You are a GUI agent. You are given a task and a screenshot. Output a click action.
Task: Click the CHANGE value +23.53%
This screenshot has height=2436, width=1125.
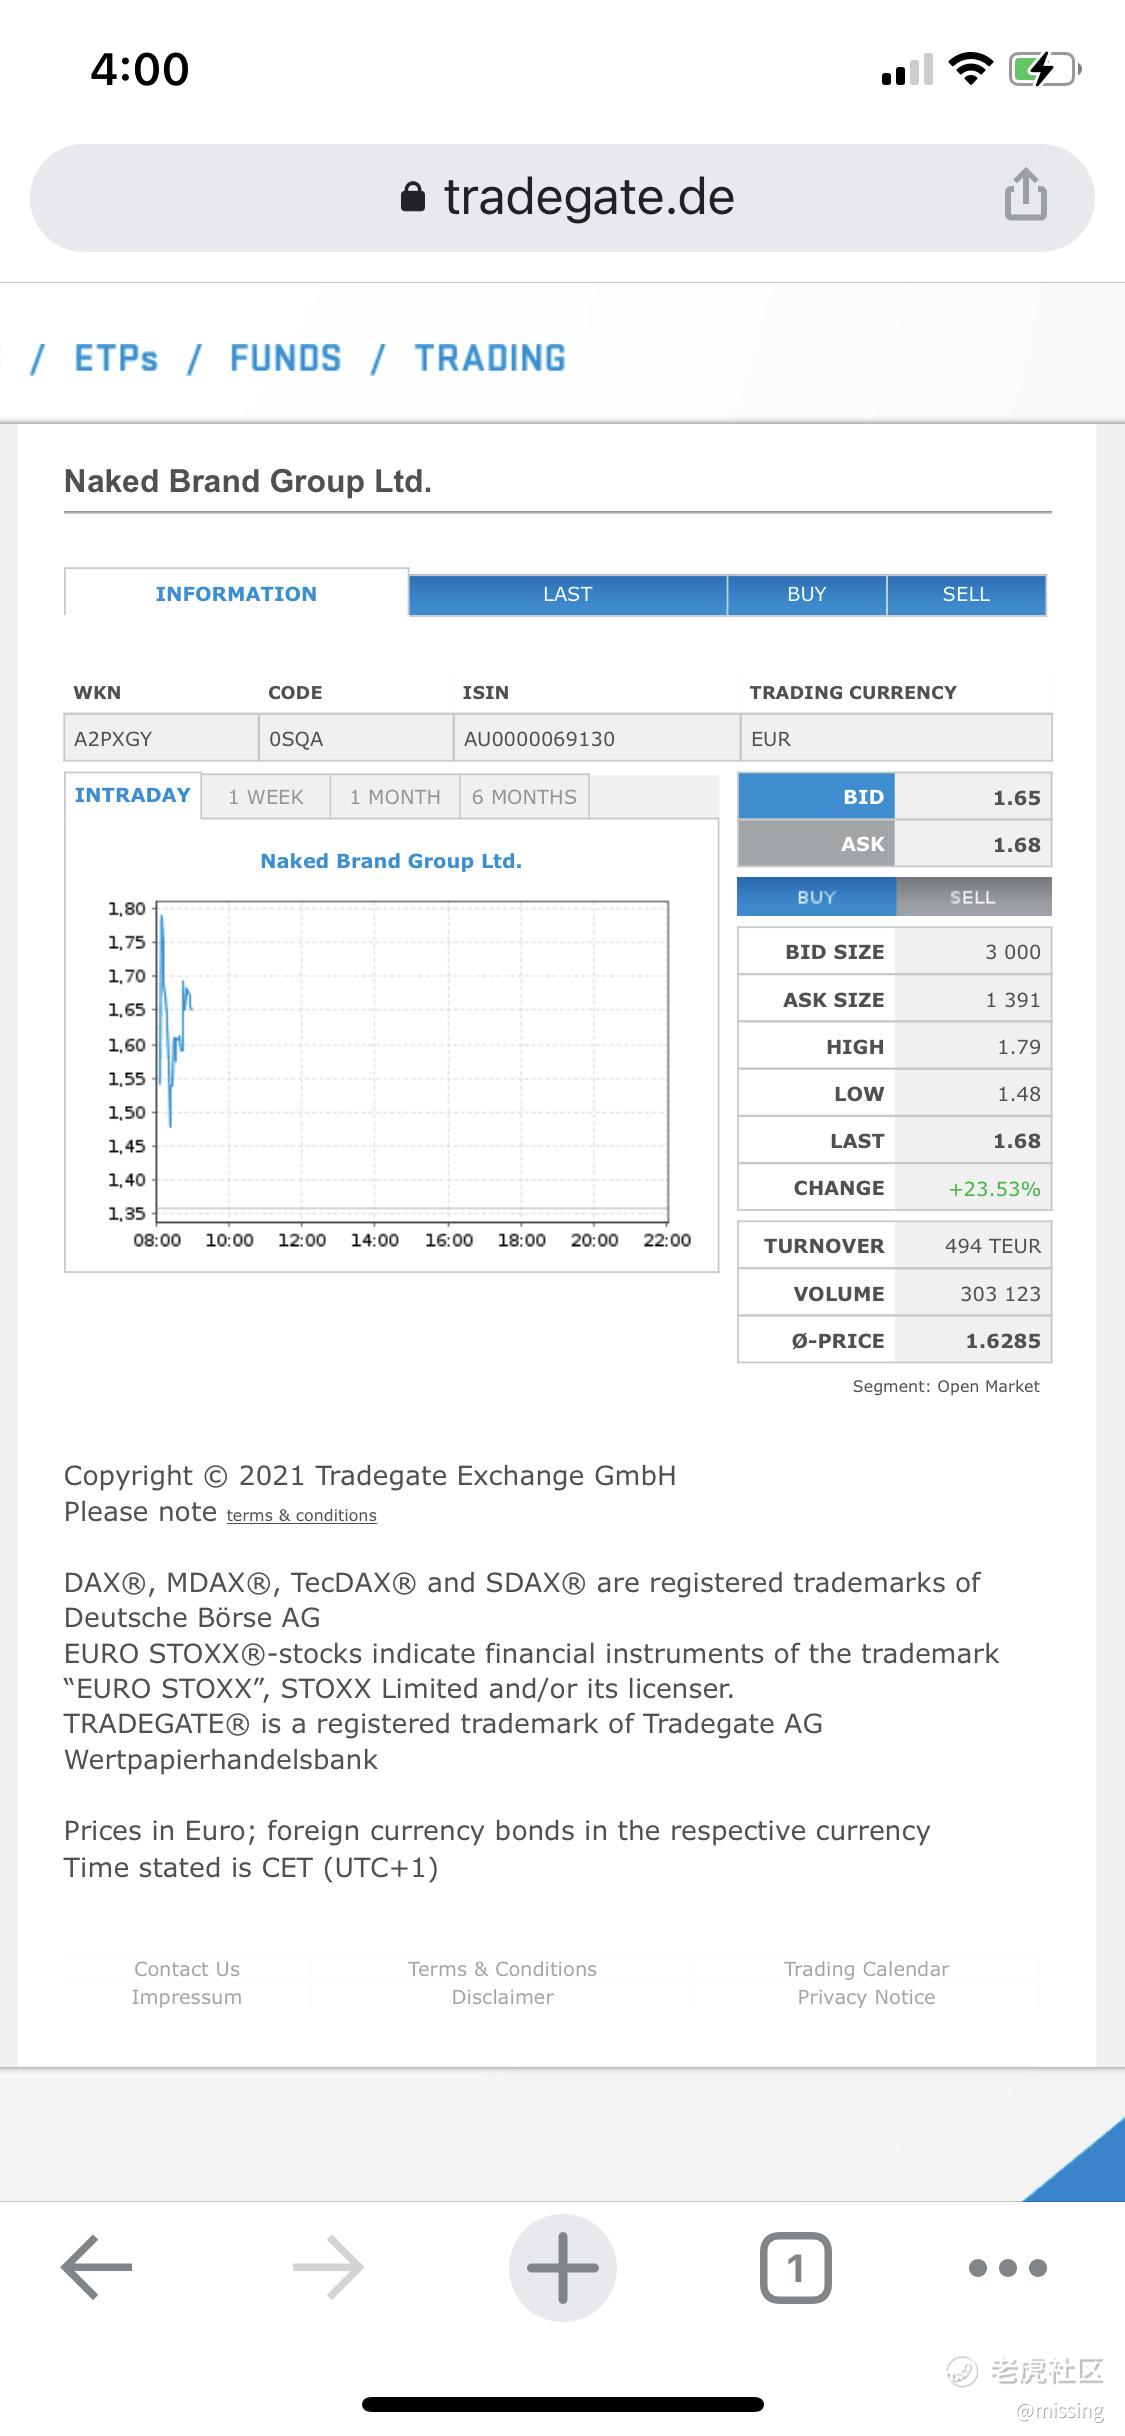click(x=994, y=1189)
